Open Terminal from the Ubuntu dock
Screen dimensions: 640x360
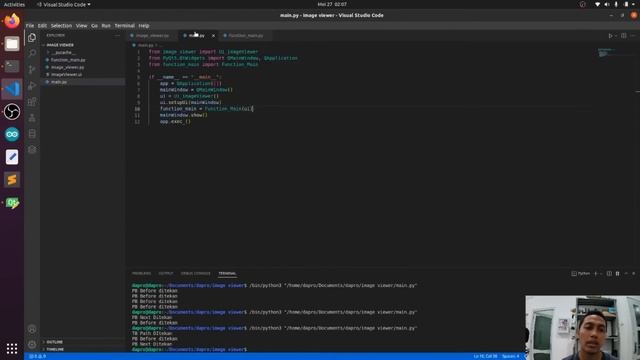click(x=12, y=66)
